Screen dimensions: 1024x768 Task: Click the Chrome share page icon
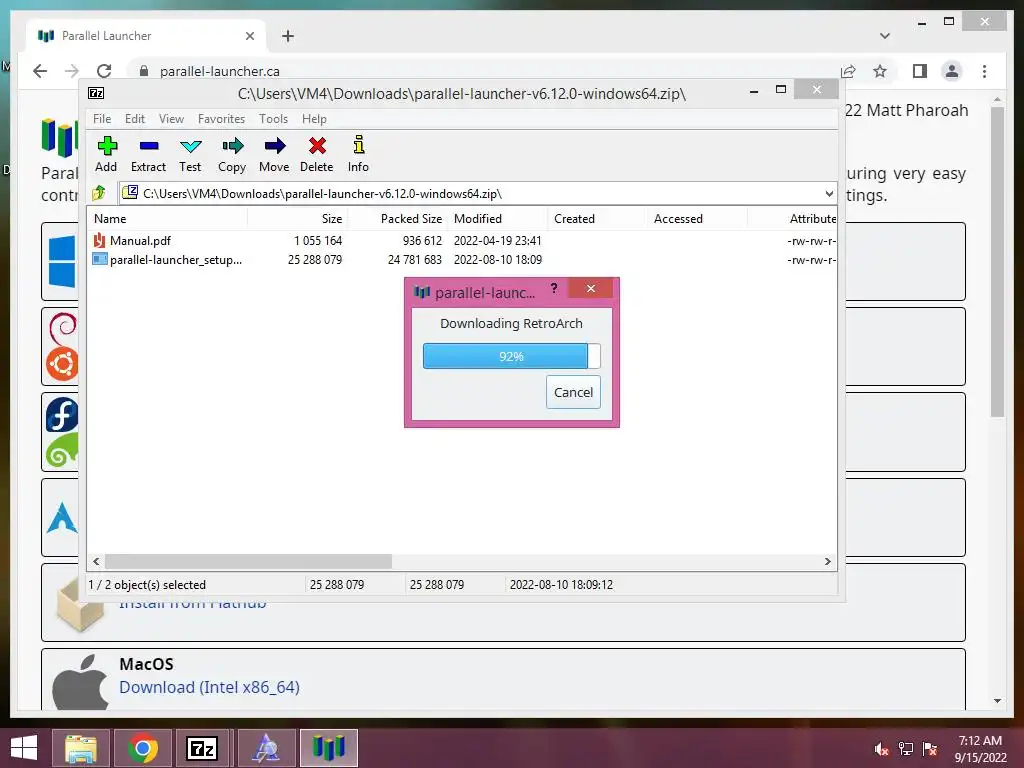pyautogui.click(x=848, y=71)
